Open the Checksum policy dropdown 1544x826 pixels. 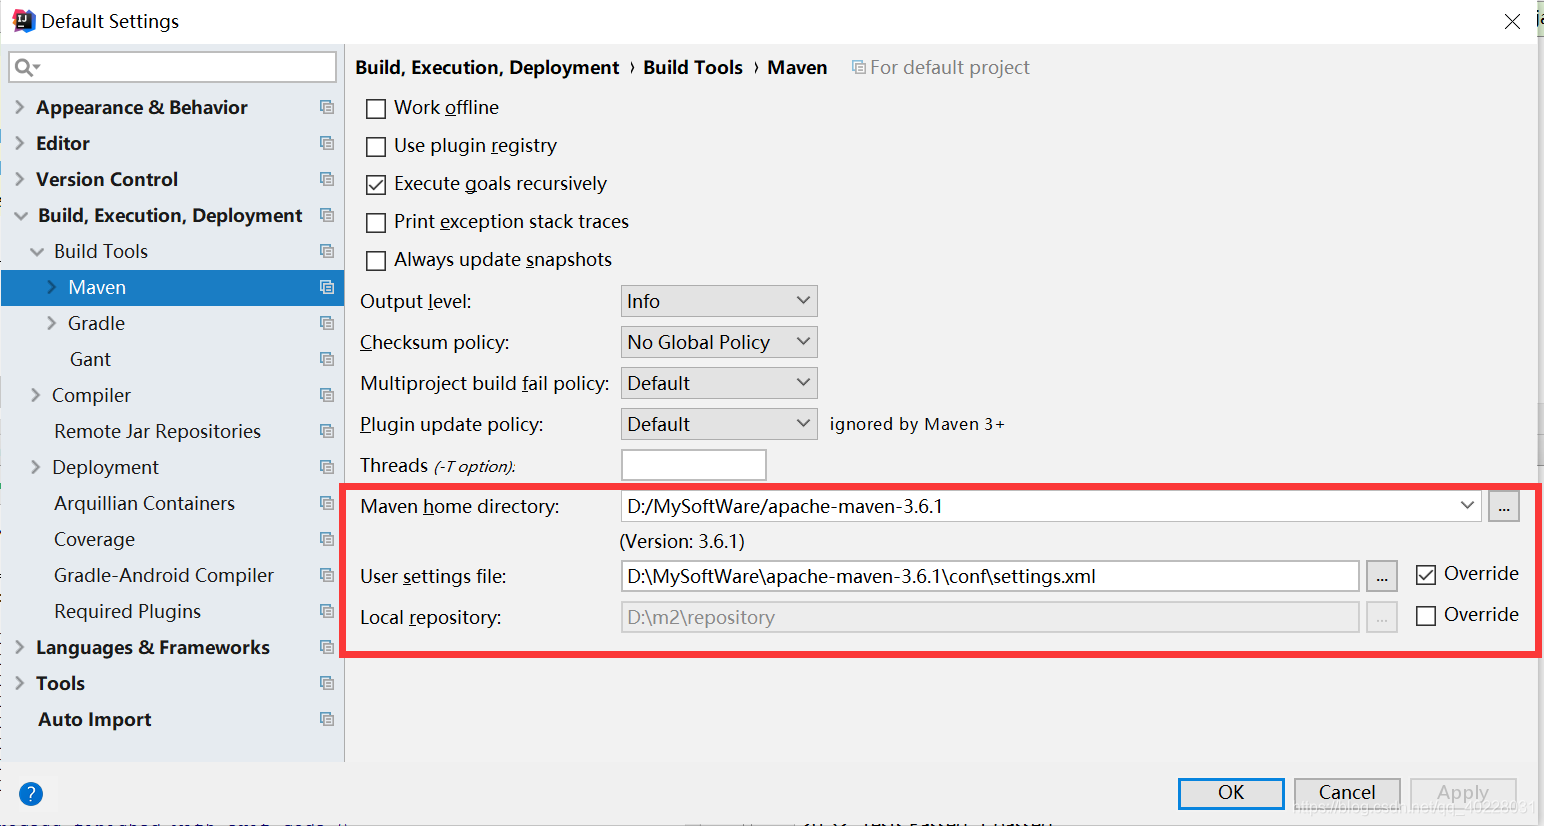(718, 342)
